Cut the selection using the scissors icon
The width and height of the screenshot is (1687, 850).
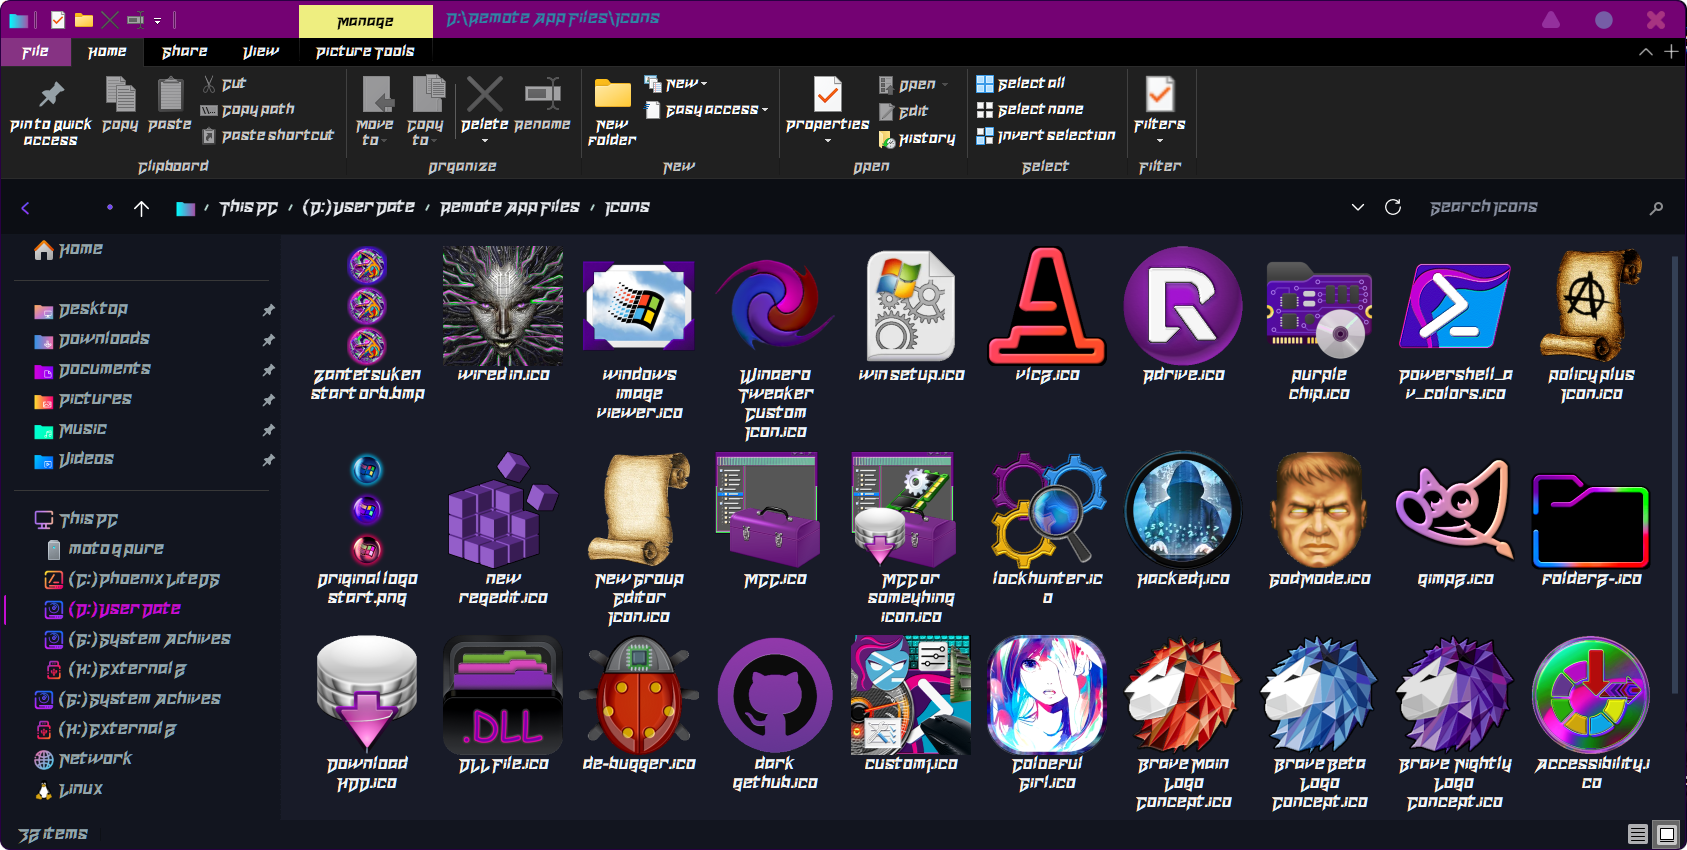pos(224,84)
